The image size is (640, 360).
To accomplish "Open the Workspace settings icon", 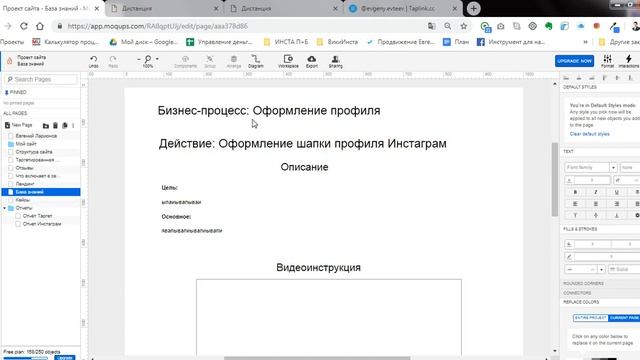I will tap(288, 61).
